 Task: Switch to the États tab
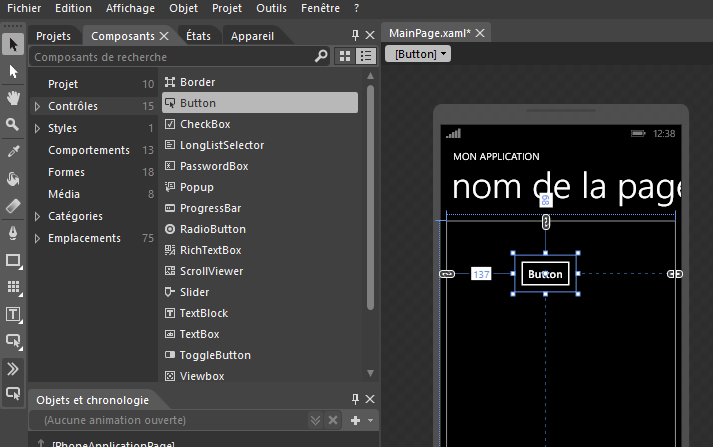pyautogui.click(x=199, y=36)
